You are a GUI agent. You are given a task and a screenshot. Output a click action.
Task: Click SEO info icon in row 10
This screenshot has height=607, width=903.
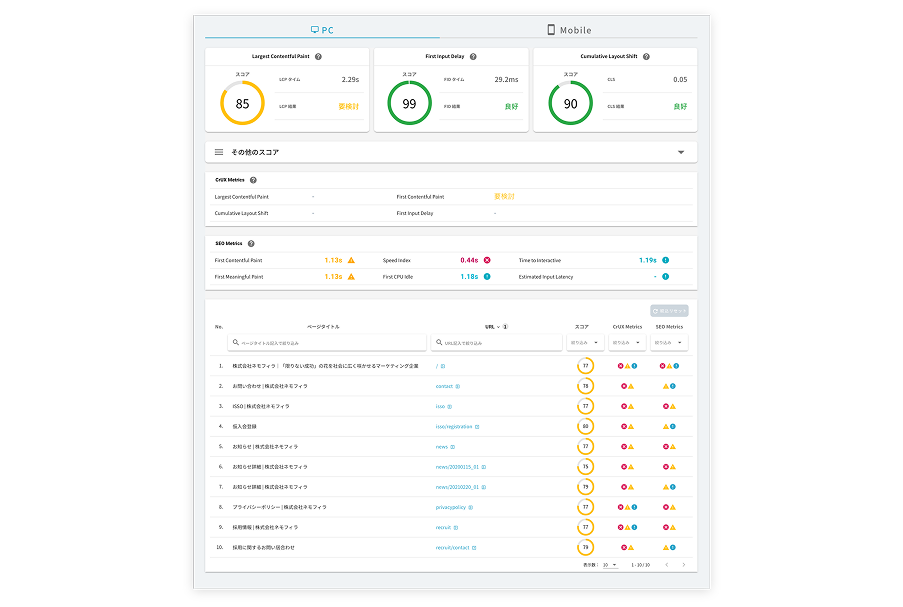pos(673,548)
